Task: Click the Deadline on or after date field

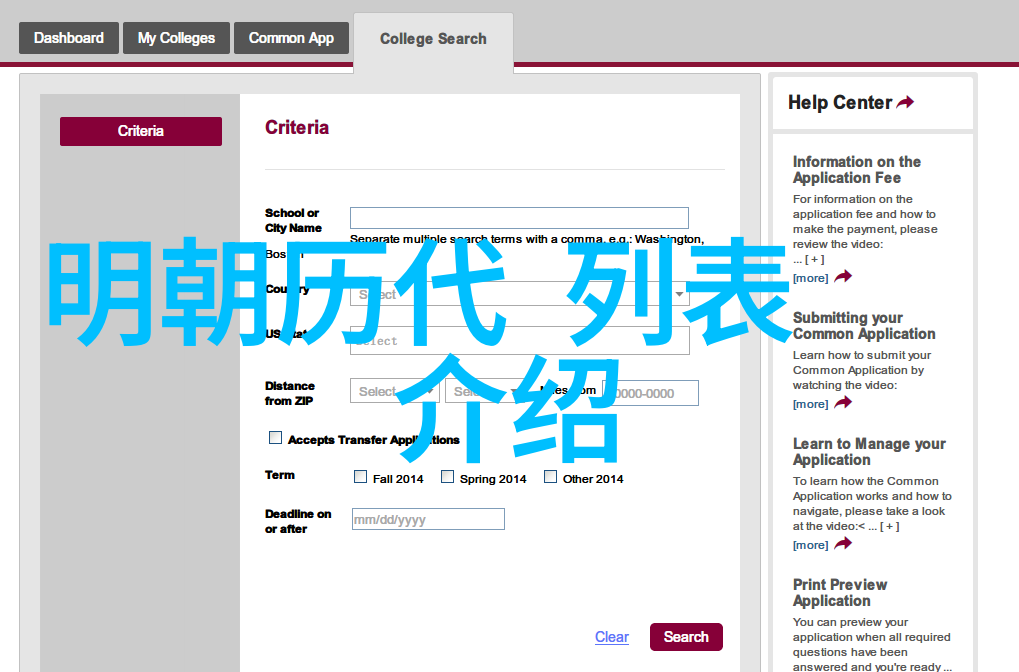Action: [428, 519]
